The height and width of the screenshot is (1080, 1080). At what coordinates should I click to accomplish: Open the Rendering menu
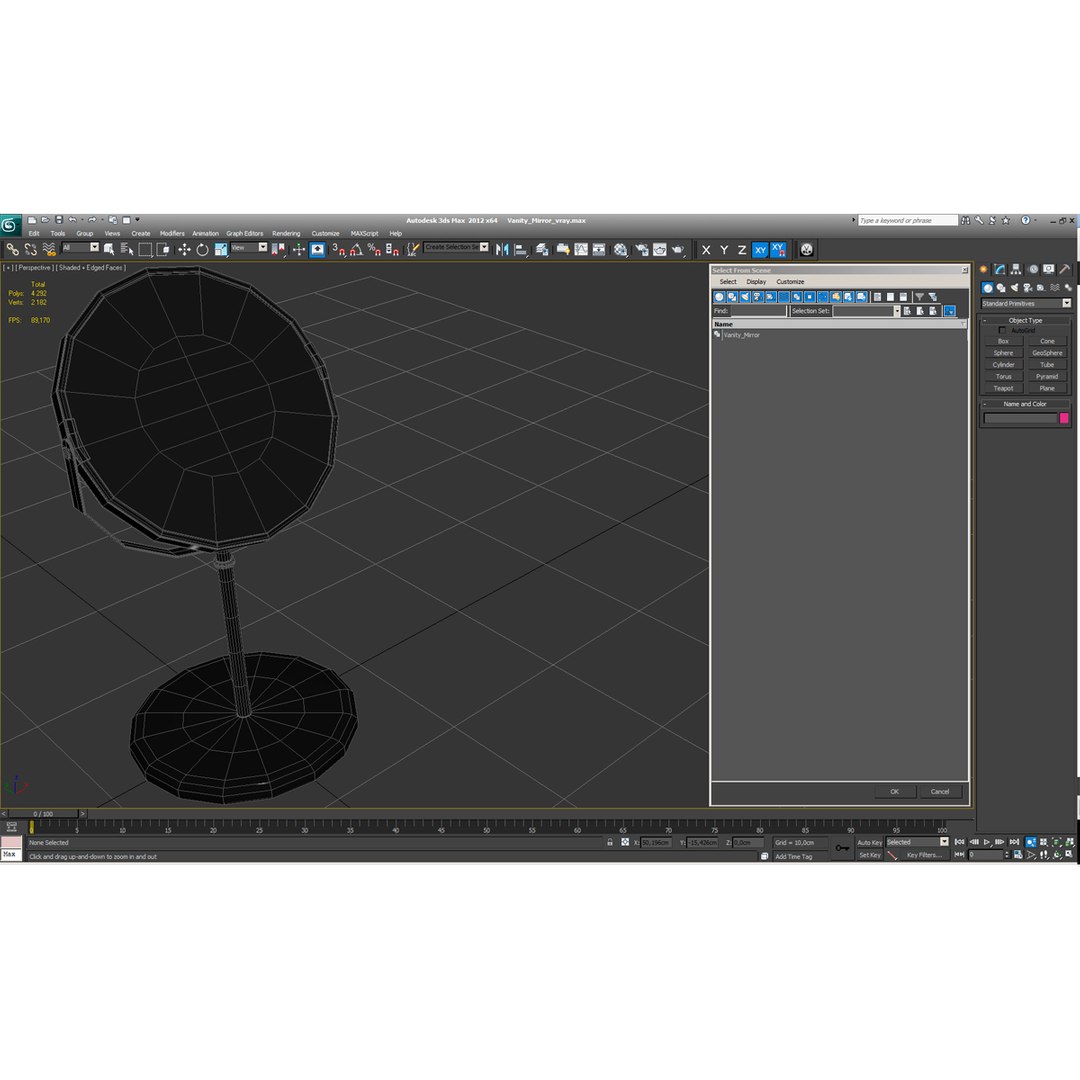tap(286, 233)
